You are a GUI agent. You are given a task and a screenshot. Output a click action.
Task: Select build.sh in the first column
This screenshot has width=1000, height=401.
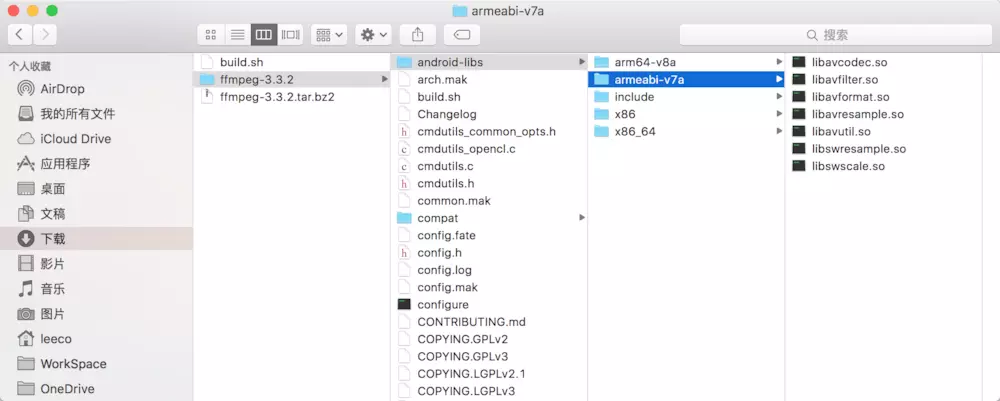(x=291, y=62)
